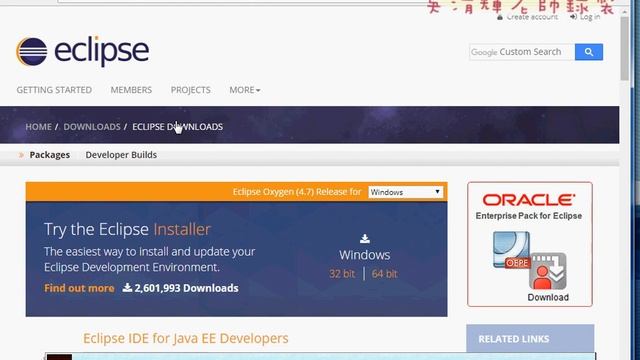Open the PROJECTS menu item

pos(191,90)
